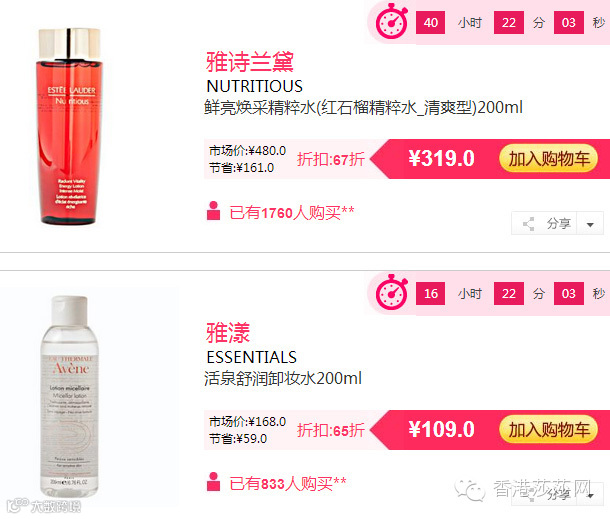This screenshot has width=610, height=519.
Task: Open the 活泉舒润卸妆水200ml product title
Action: (x=283, y=379)
